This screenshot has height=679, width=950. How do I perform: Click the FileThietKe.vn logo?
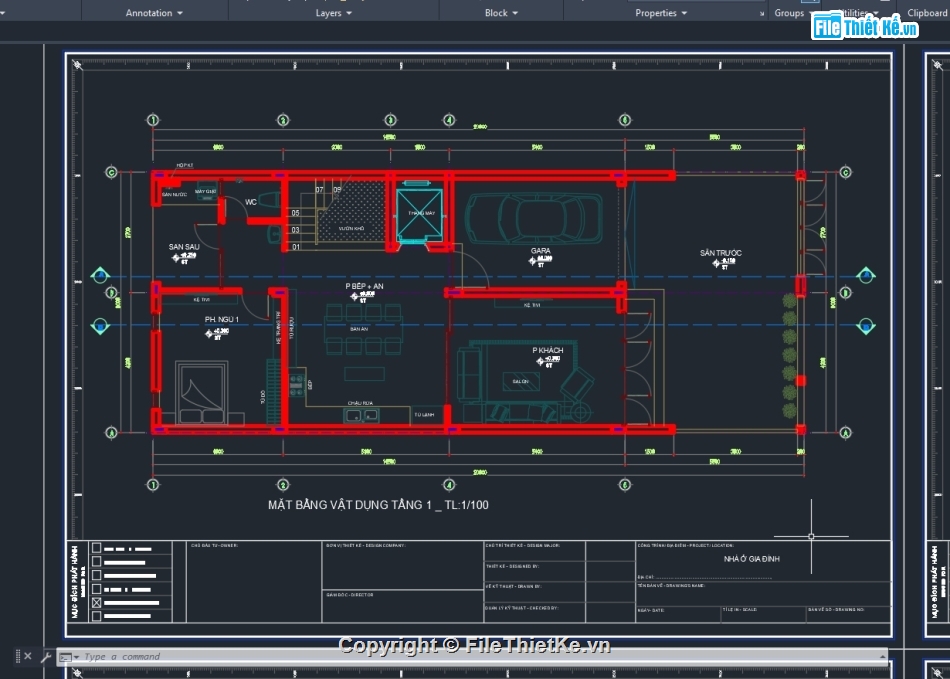click(x=864, y=26)
